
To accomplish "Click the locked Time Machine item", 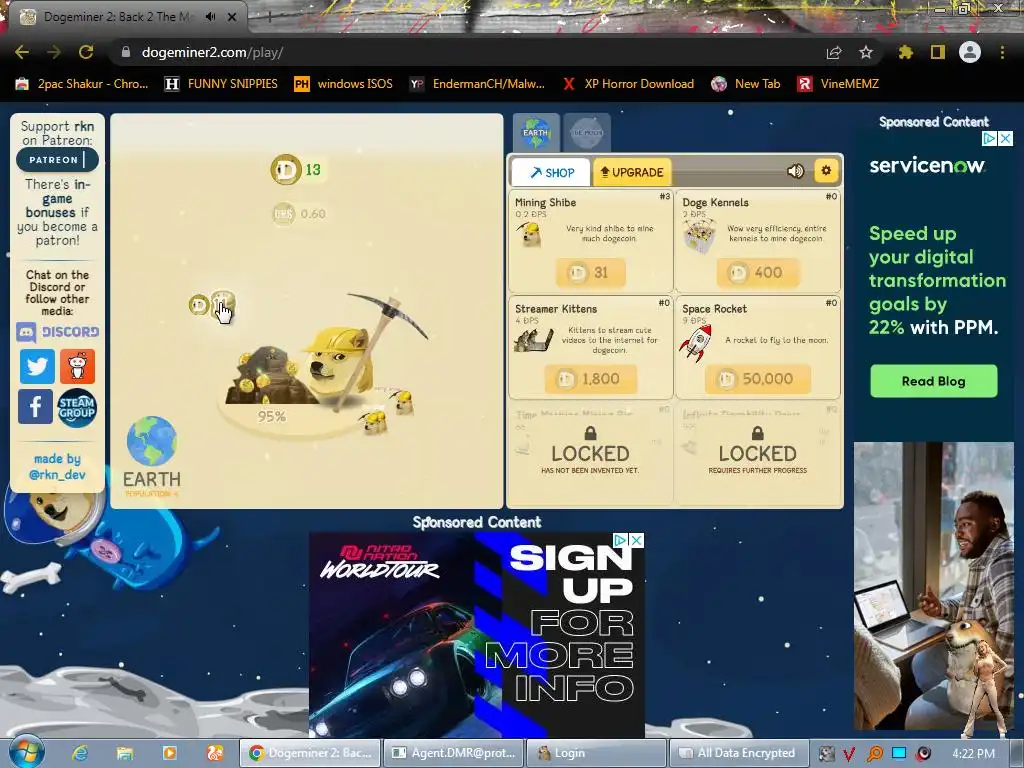I will 590,453.
